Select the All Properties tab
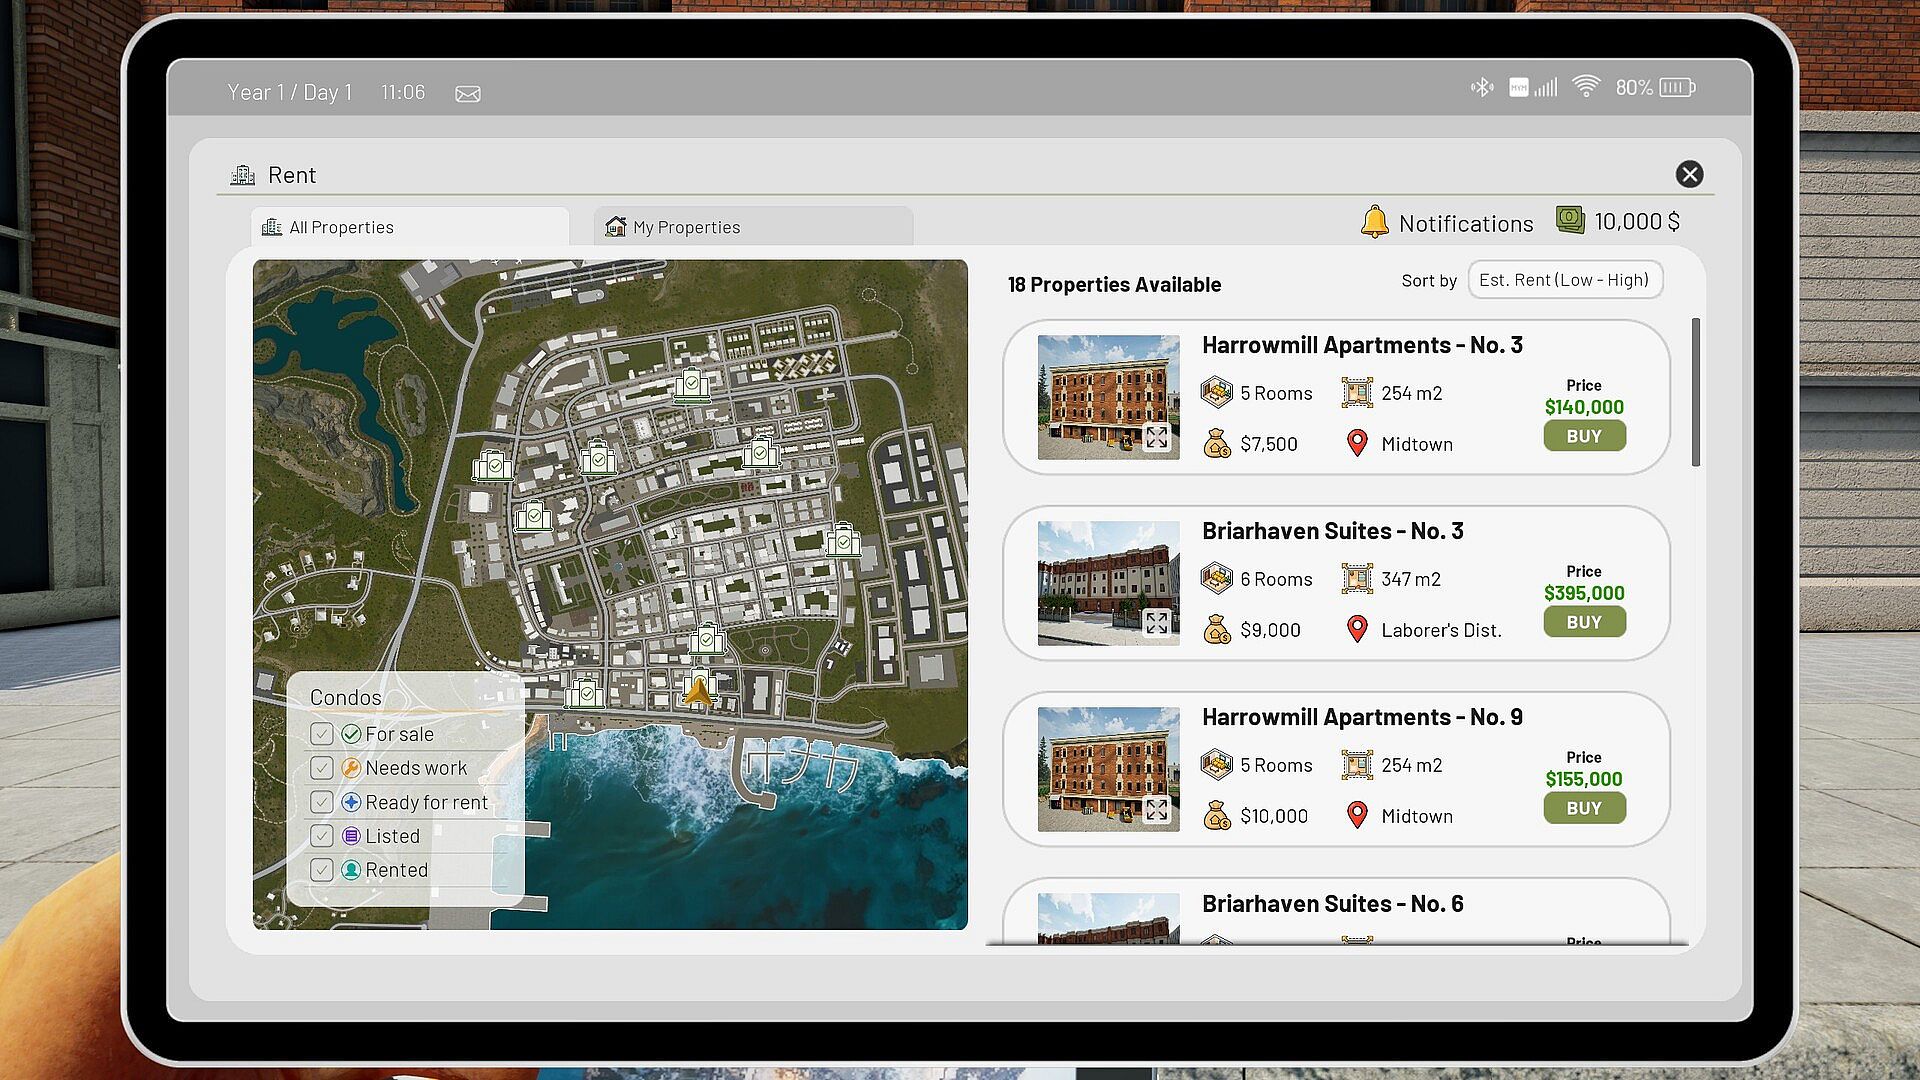The height and width of the screenshot is (1080, 1920). click(410, 227)
